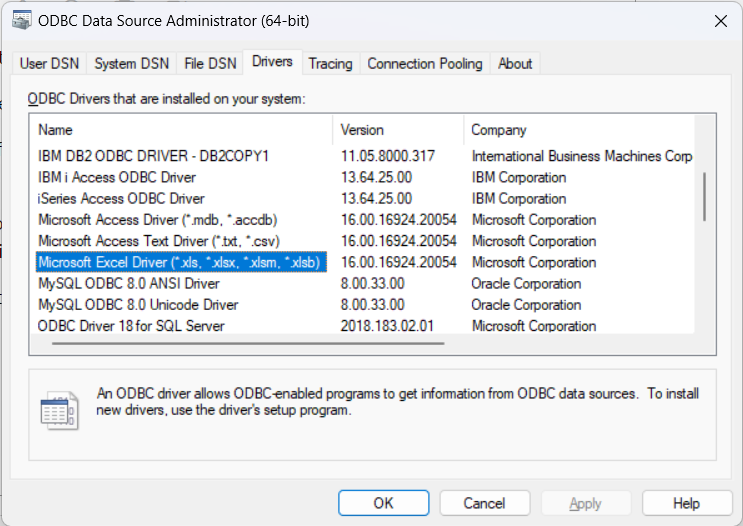Open the Connection Pooling tab
743x526 pixels.
pyautogui.click(x=424, y=64)
